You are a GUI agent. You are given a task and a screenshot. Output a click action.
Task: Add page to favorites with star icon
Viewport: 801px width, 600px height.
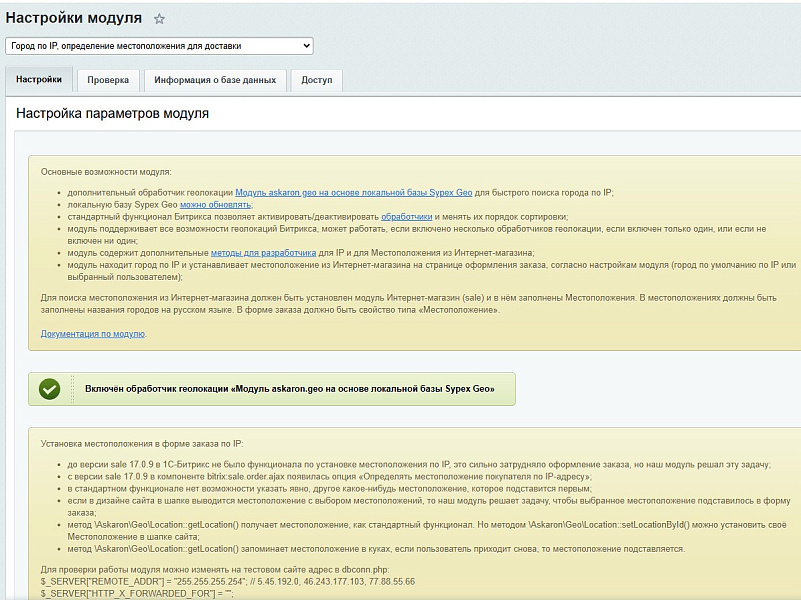pyautogui.click(x=159, y=19)
